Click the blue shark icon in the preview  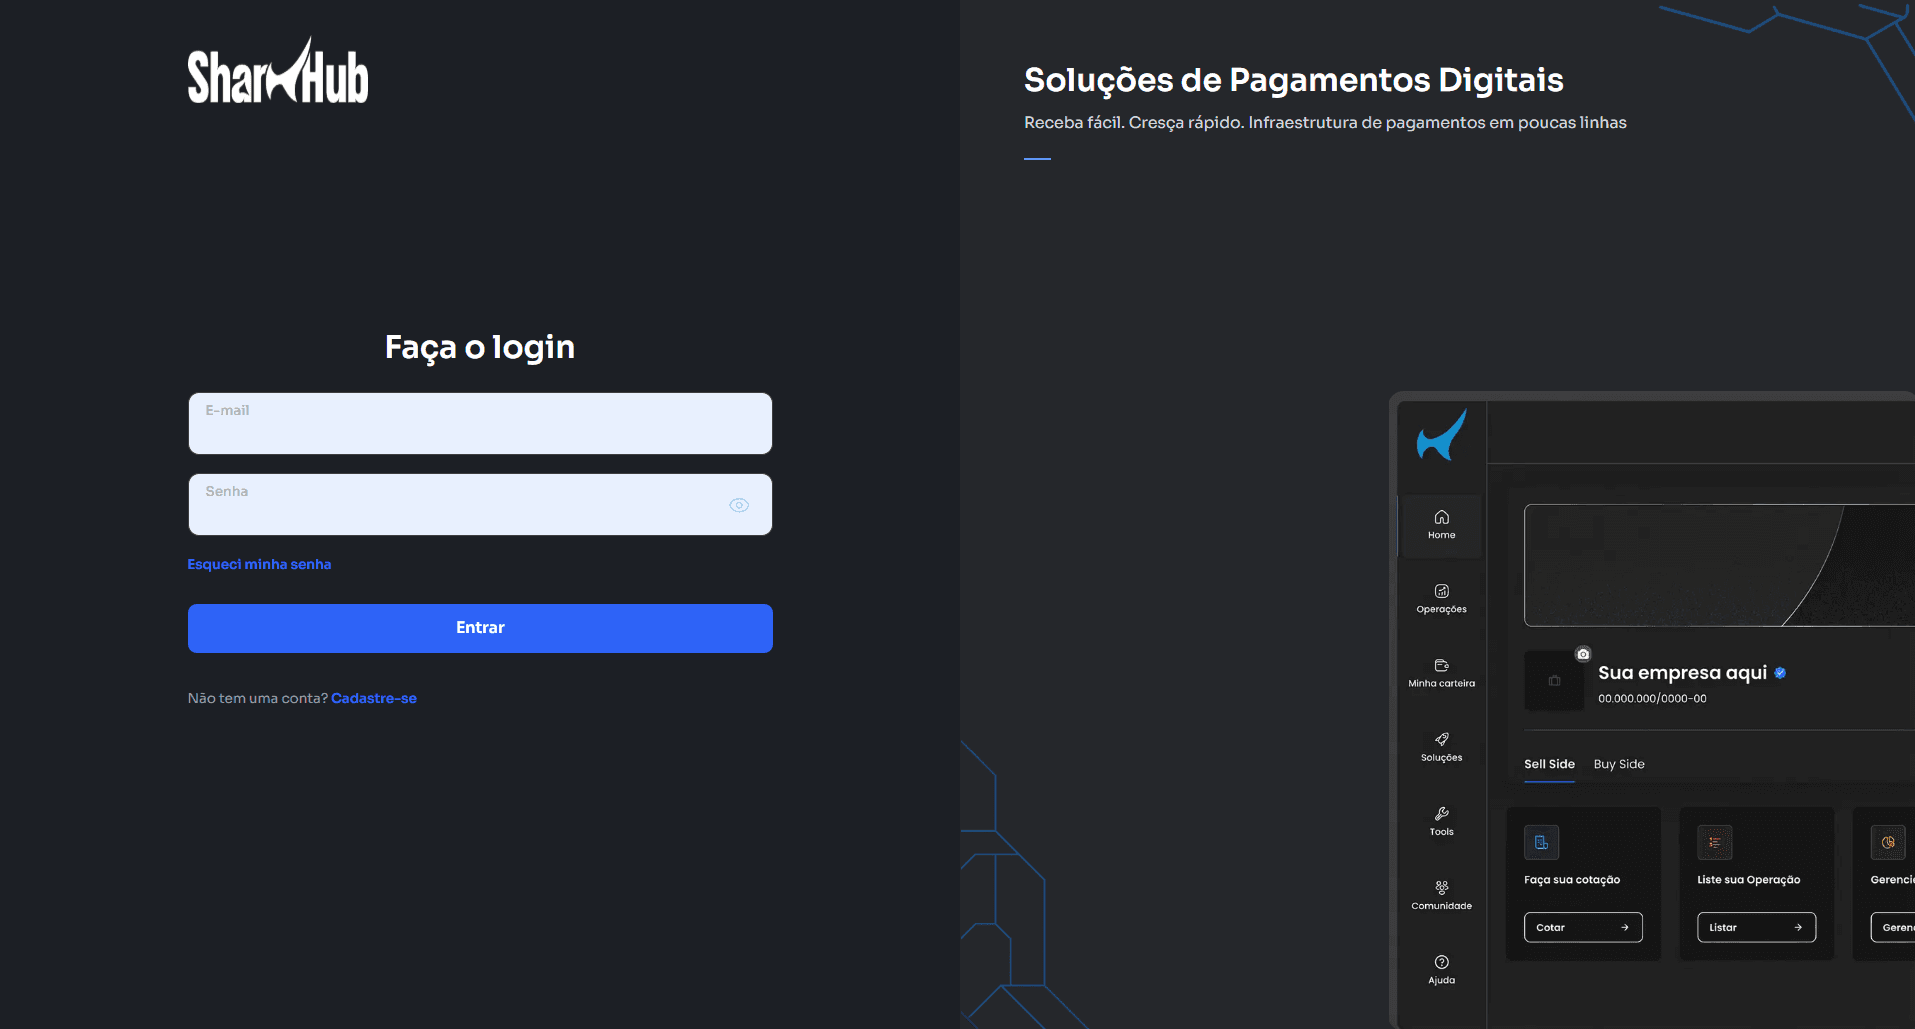pyautogui.click(x=1441, y=434)
